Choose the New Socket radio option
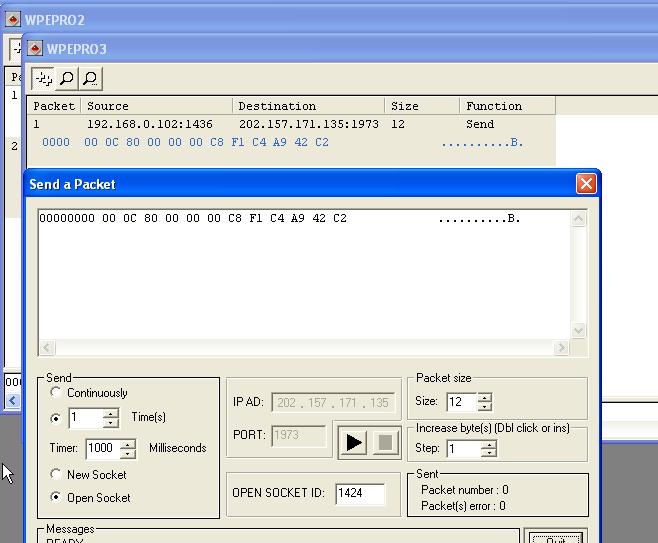Screen dimensions: 658x543 [56, 475]
